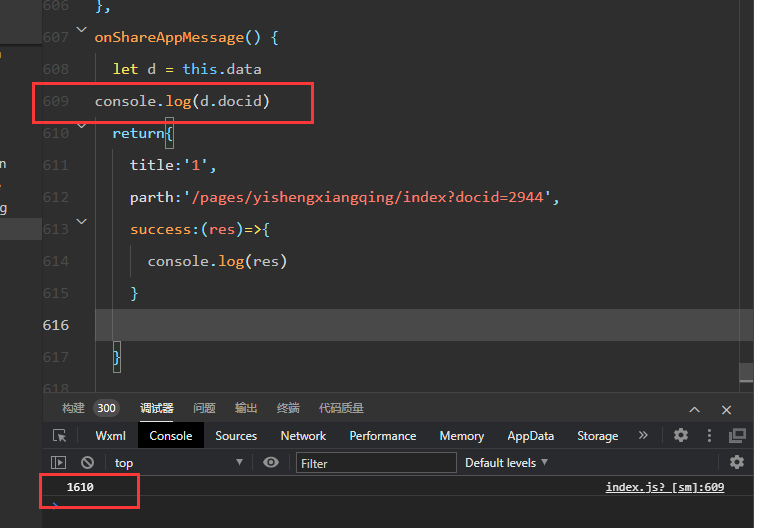This screenshot has height=528, width=762.
Task: Show more DevTools tabs chevron
Action: pyautogui.click(x=643, y=435)
